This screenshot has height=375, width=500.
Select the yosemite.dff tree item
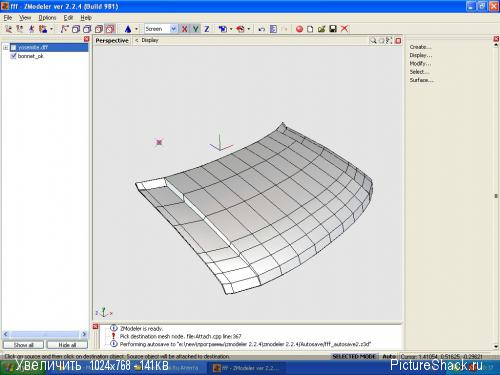33,48
